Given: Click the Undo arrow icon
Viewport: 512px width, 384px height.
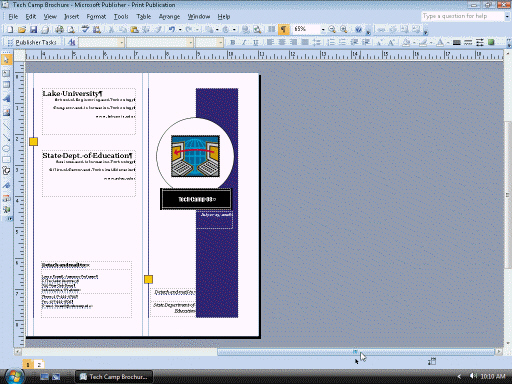Looking at the screenshot, I should coord(172,30).
